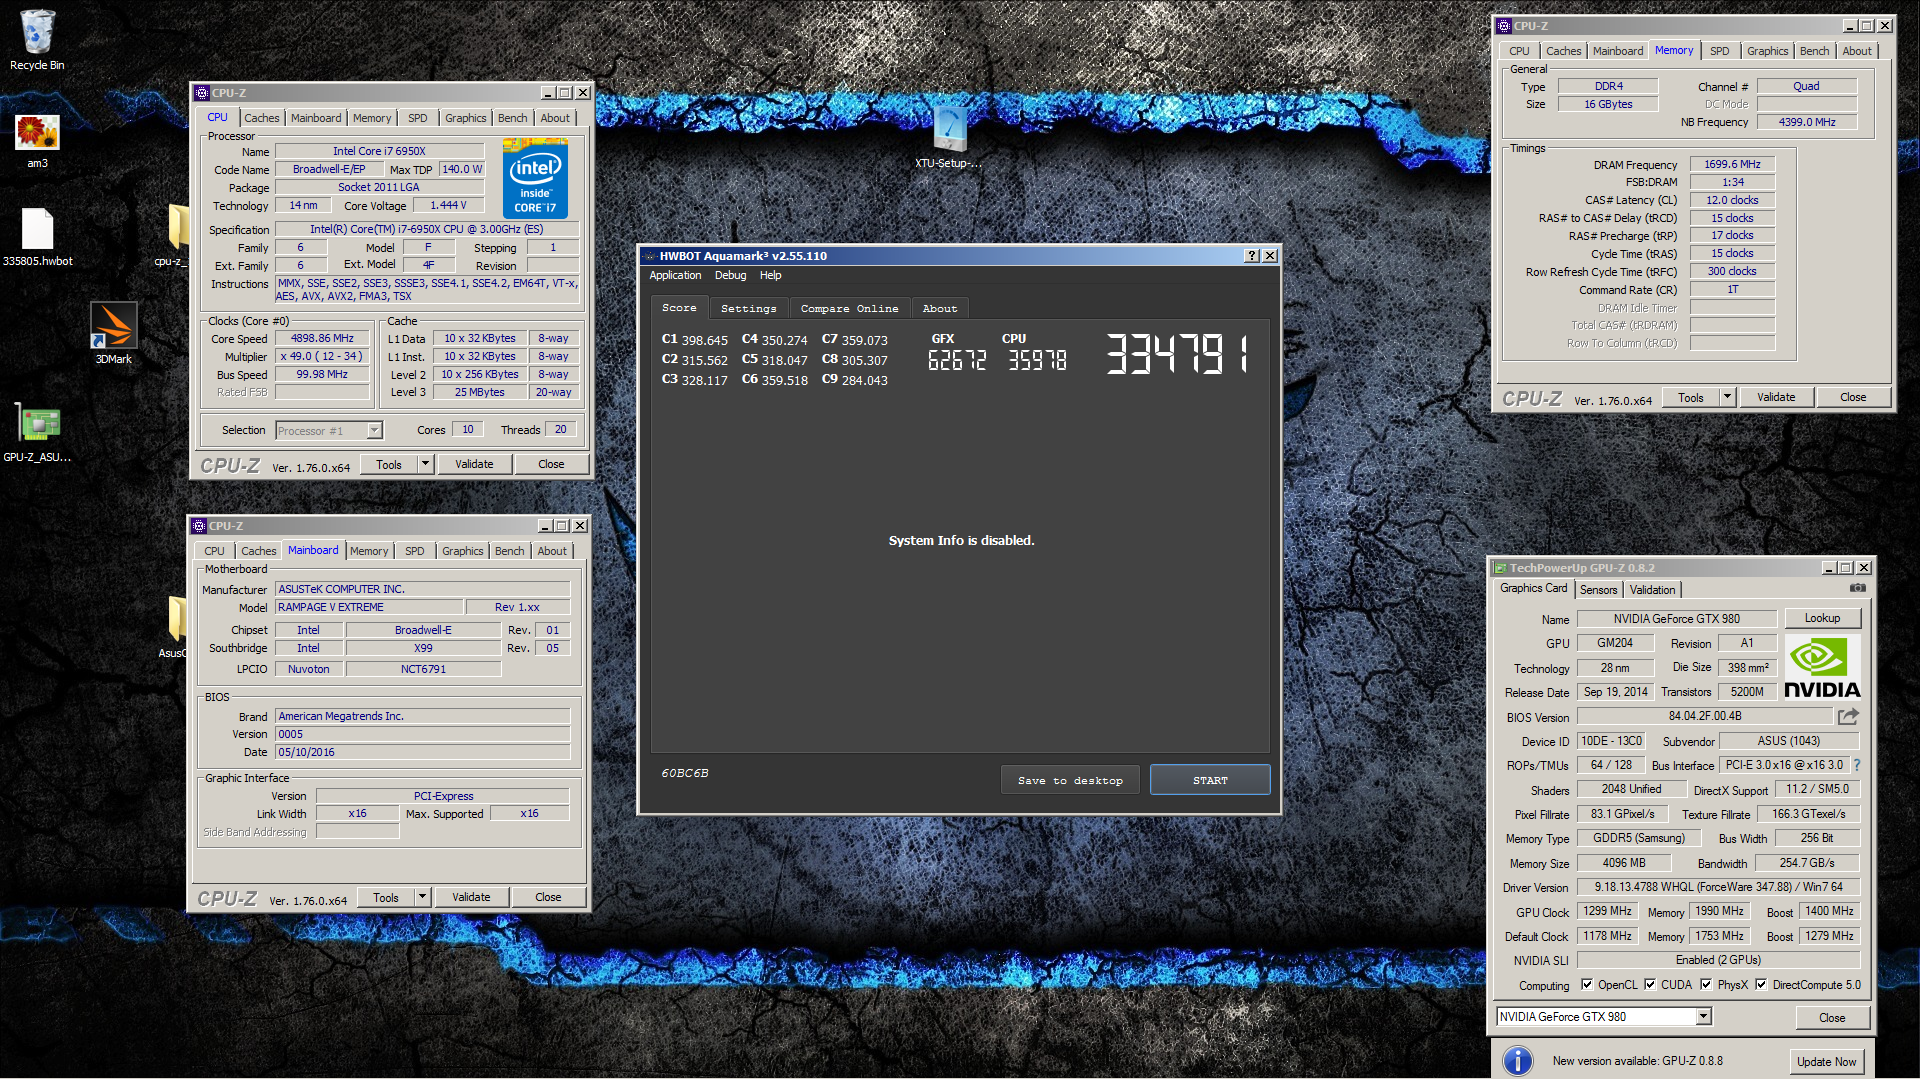Click the Close button in GPU-Z
1920x1080 pixels.
[x=1832, y=1018]
